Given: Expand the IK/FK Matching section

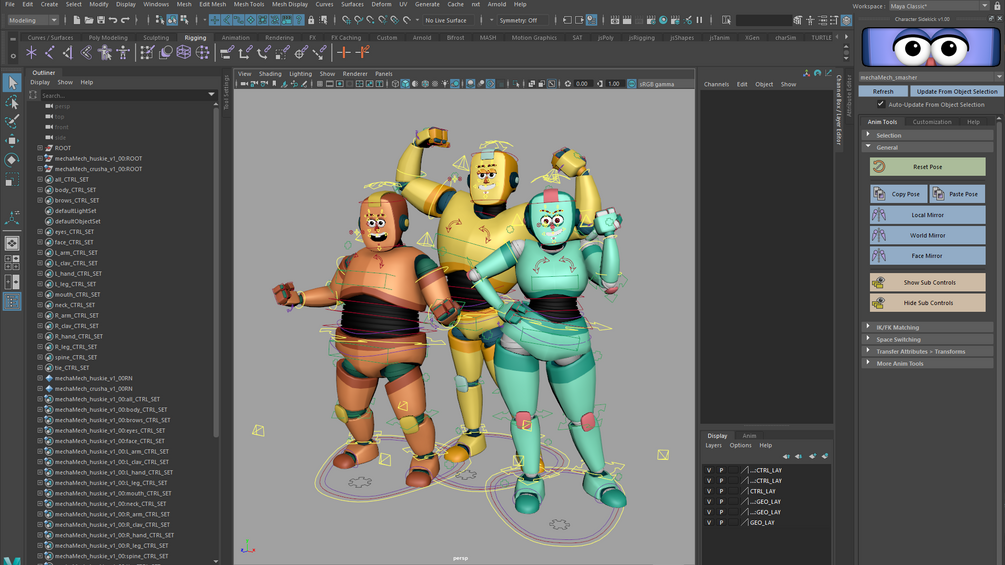Looking at the screenshot, I should (927, 327).
